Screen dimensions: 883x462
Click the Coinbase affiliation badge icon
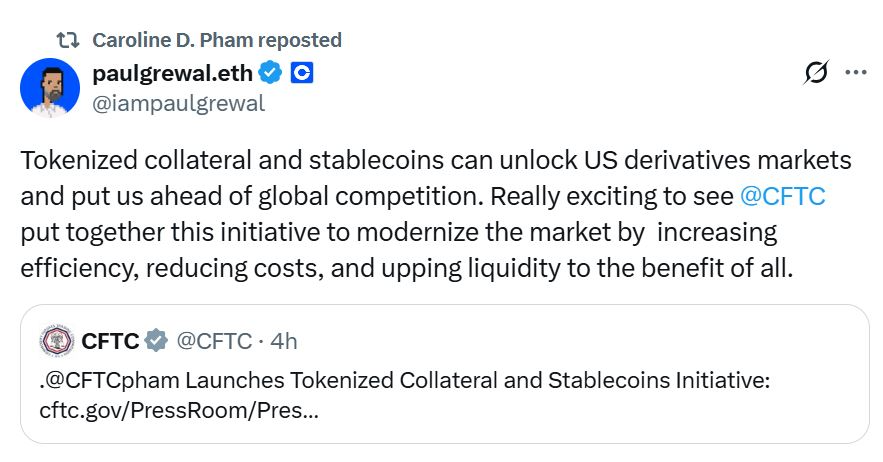[x=302, y=73]
